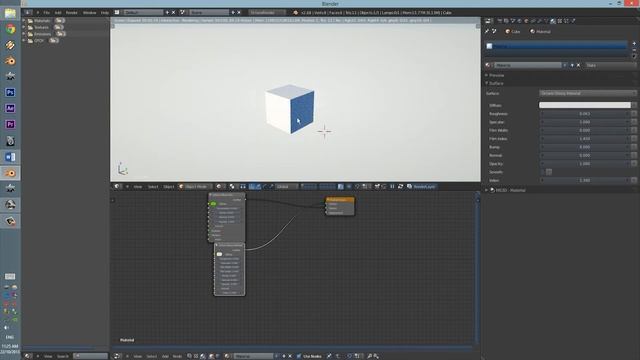Viewport: 640px width, 360px height.
Task: Open After Effects from the taskbar
Action: coord(10,109)
